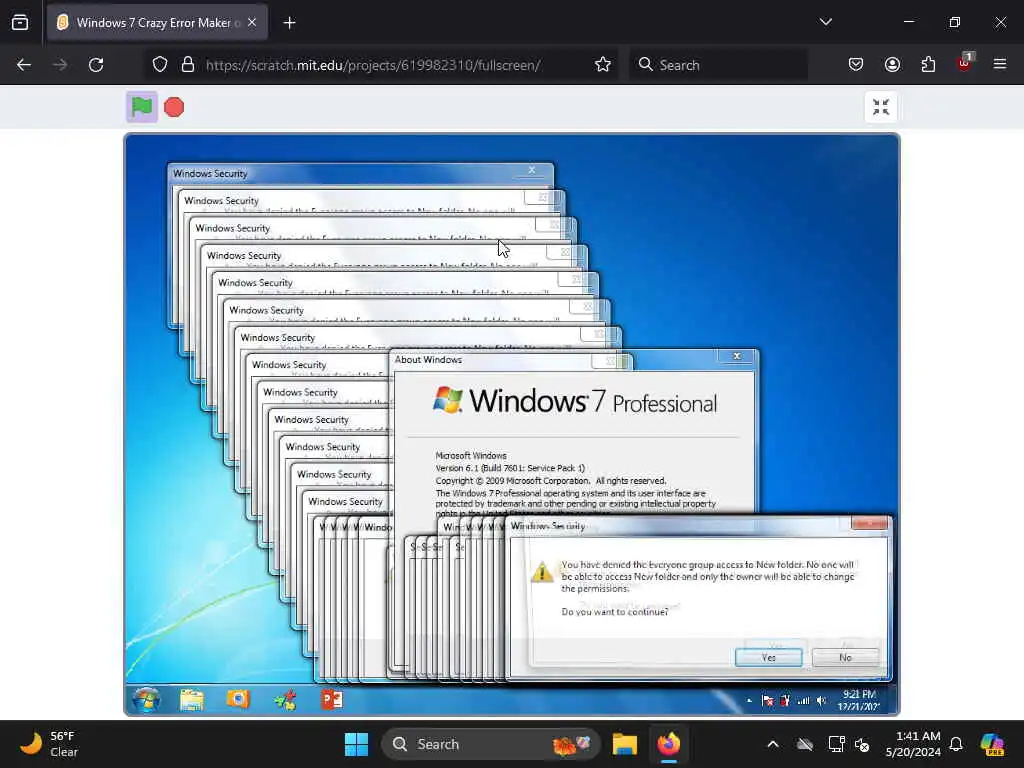Focus the Firefox Search box

point(718,65)
